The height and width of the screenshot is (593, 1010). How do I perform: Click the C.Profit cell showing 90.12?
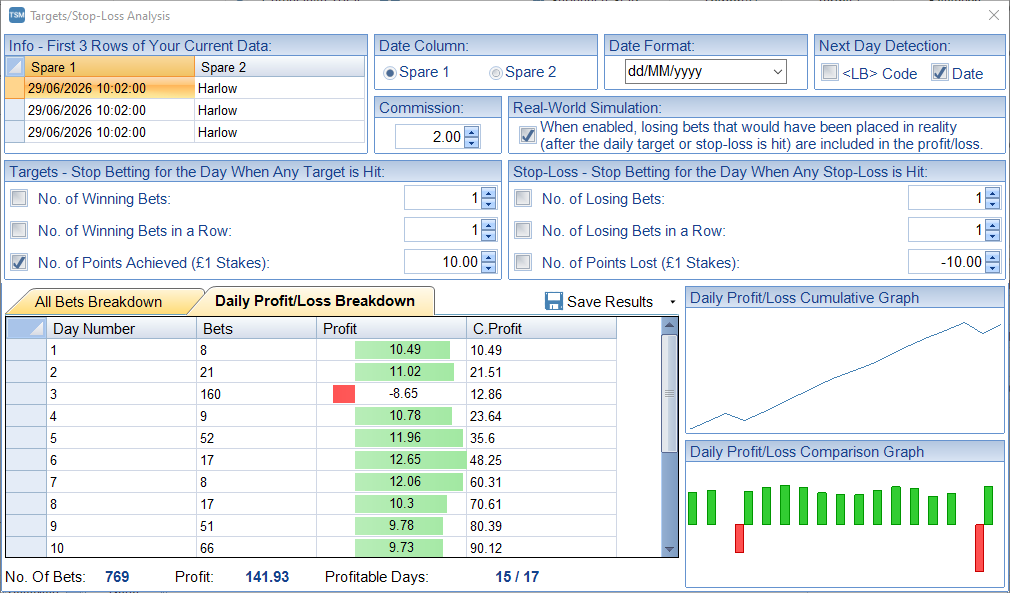click(x=541, y=548)
